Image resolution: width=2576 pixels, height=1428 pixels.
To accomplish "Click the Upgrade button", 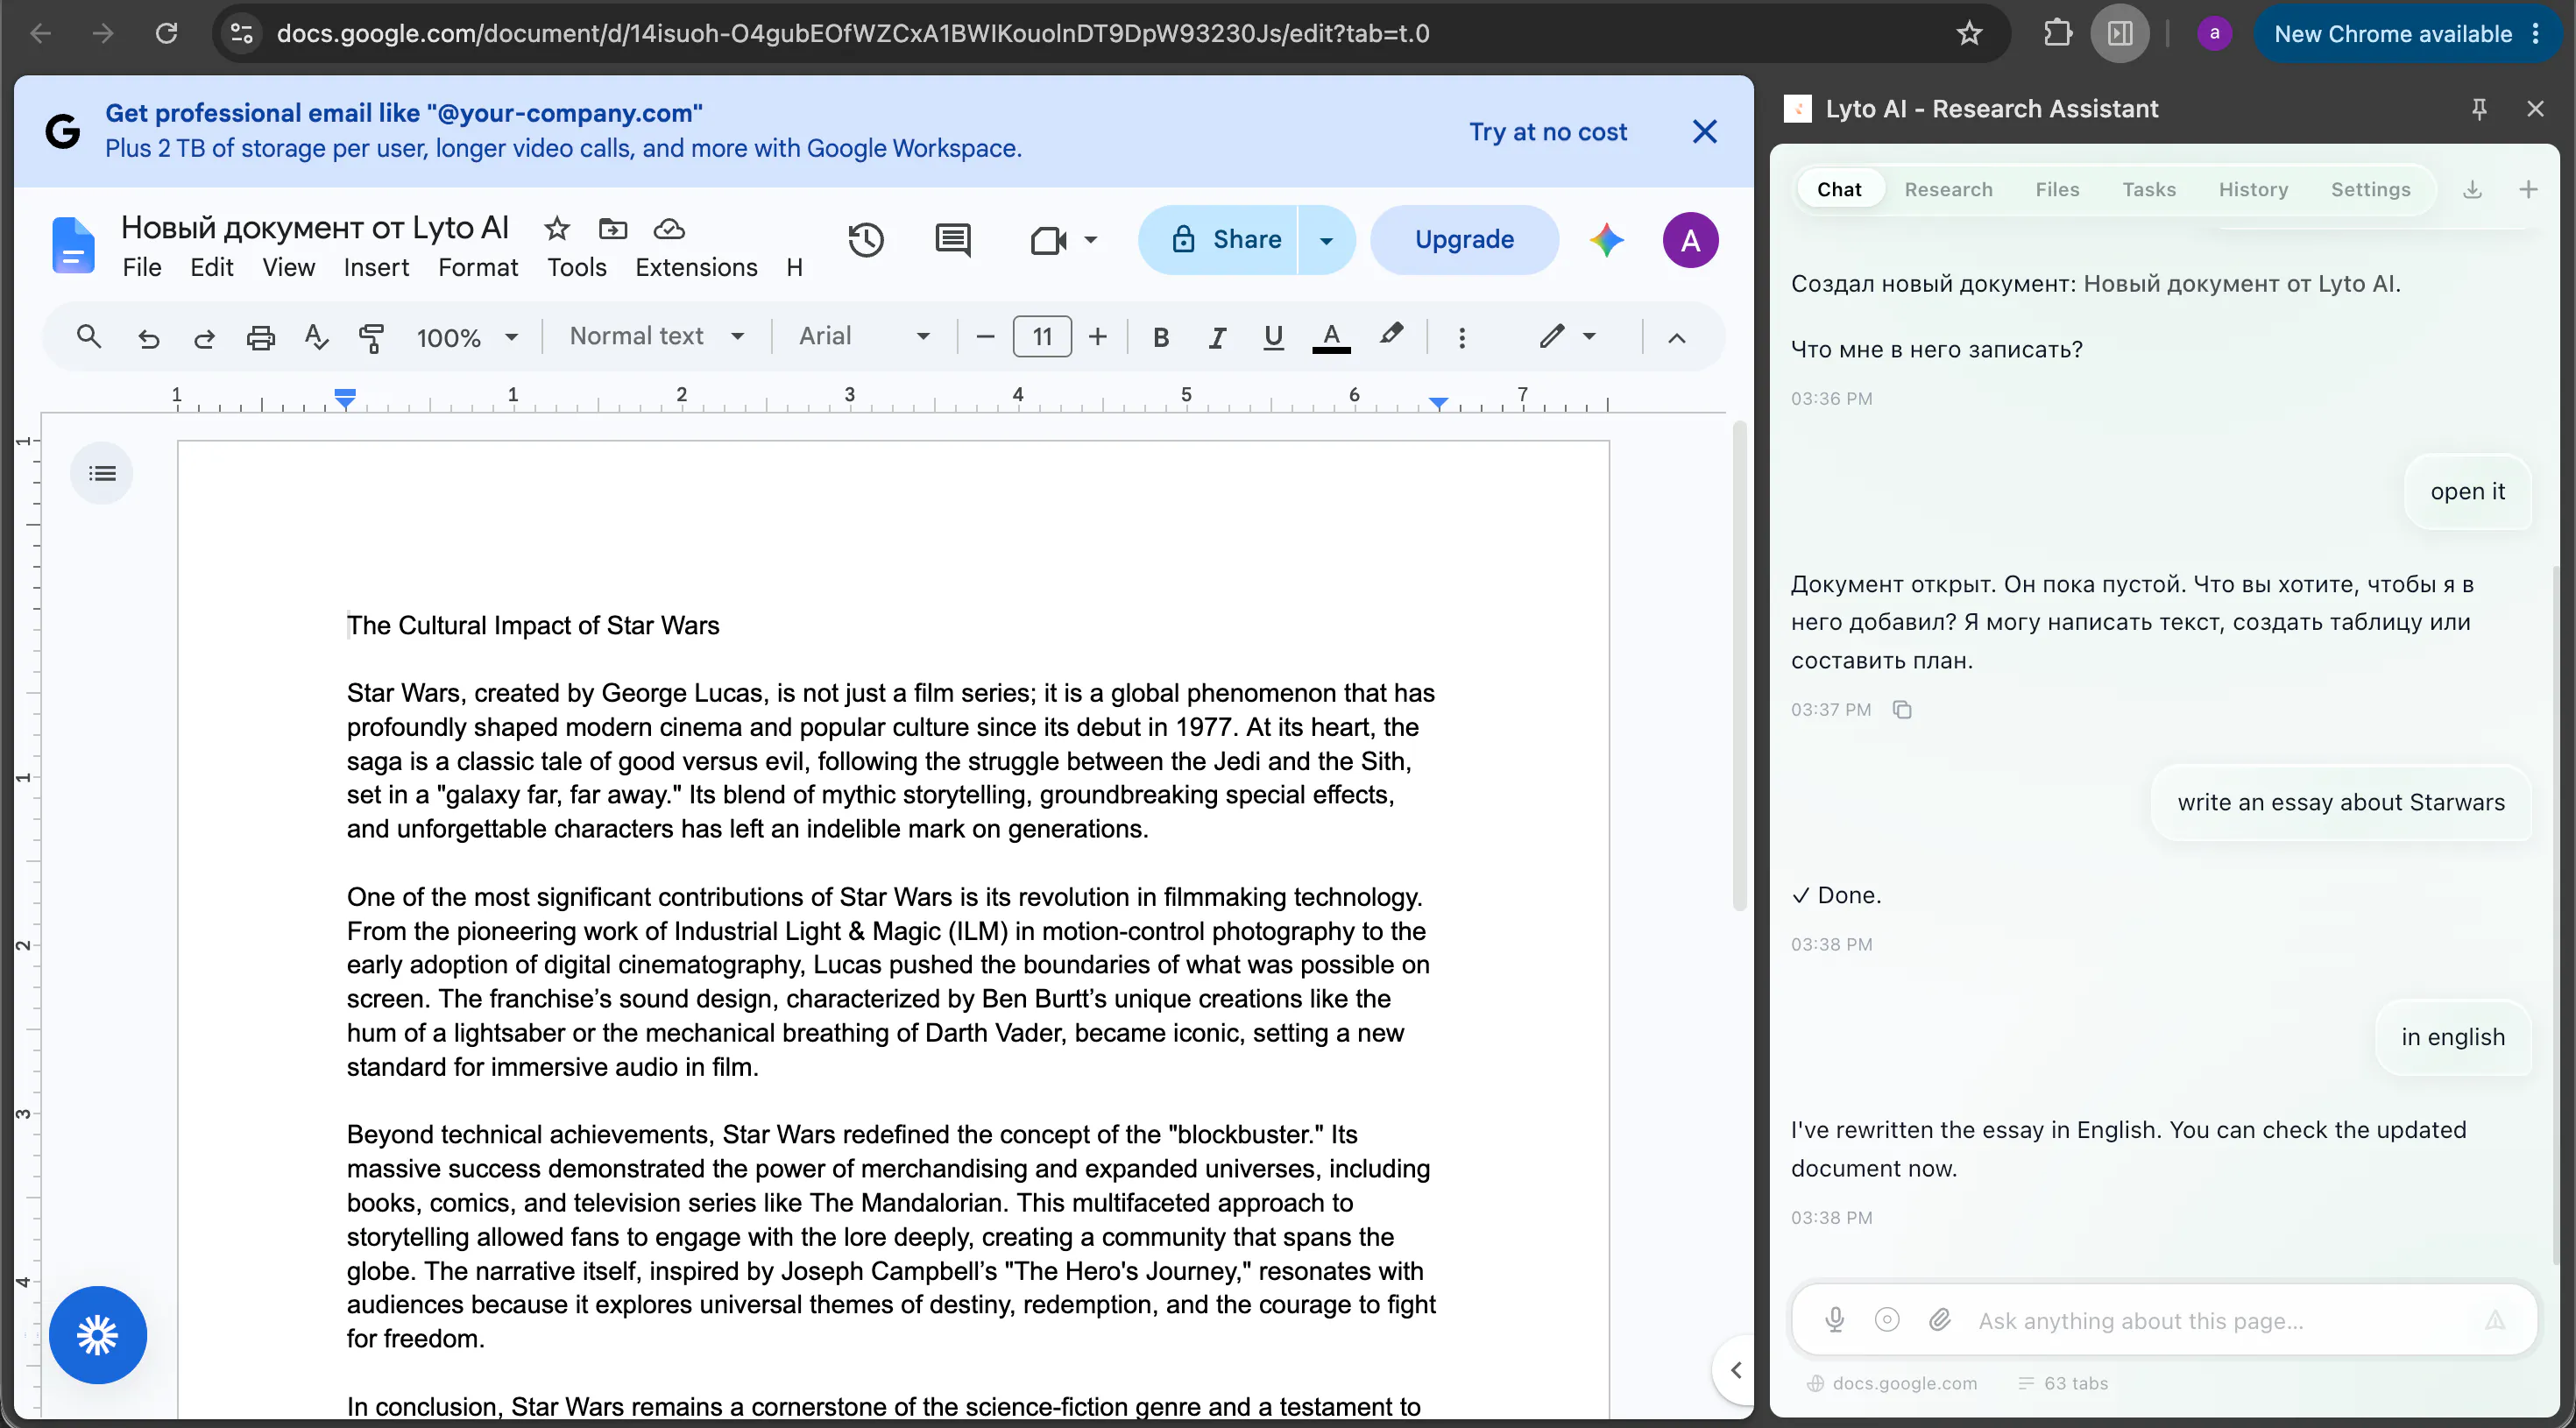I will point(1463,240).
